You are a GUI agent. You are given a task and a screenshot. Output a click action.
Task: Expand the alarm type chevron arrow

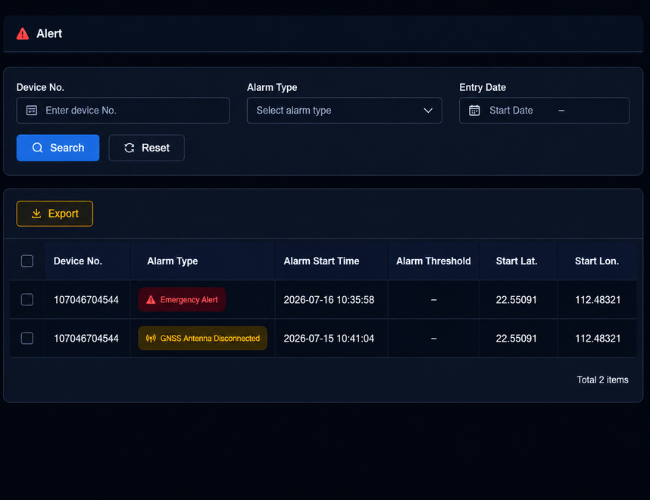coord(428,110)
